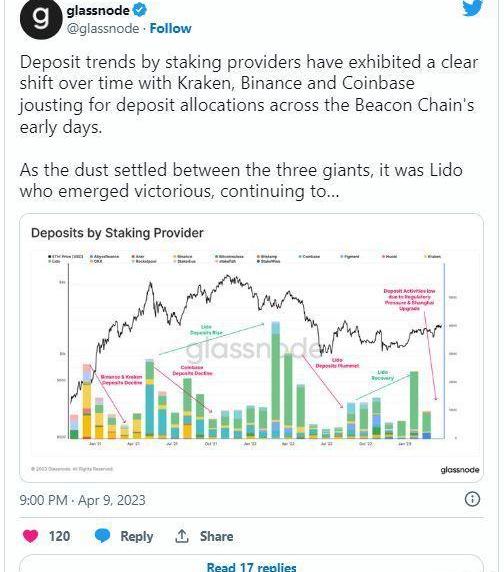Image resolution: width=504 pixels, height=572 pixels.
Task: Click the @glassnode handle
Action: (x=103, y=28)
